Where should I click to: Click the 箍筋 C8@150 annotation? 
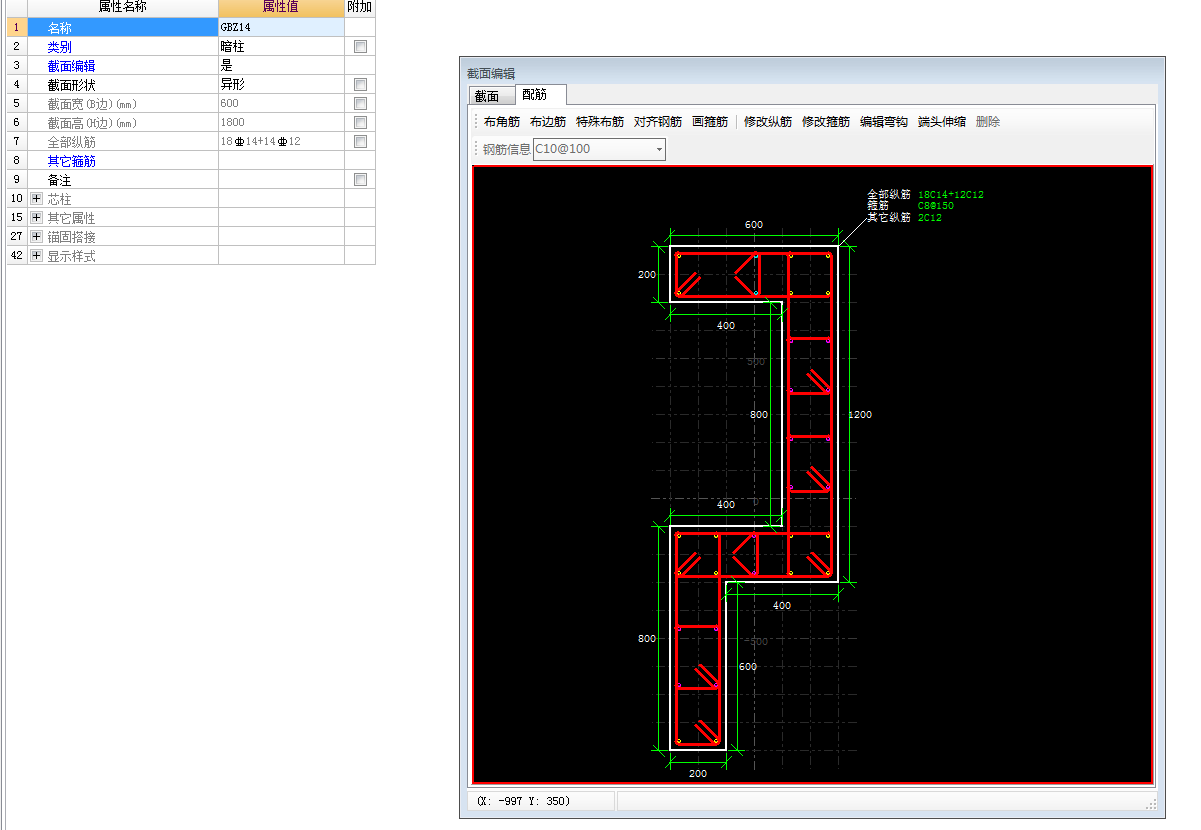(910, 205)
